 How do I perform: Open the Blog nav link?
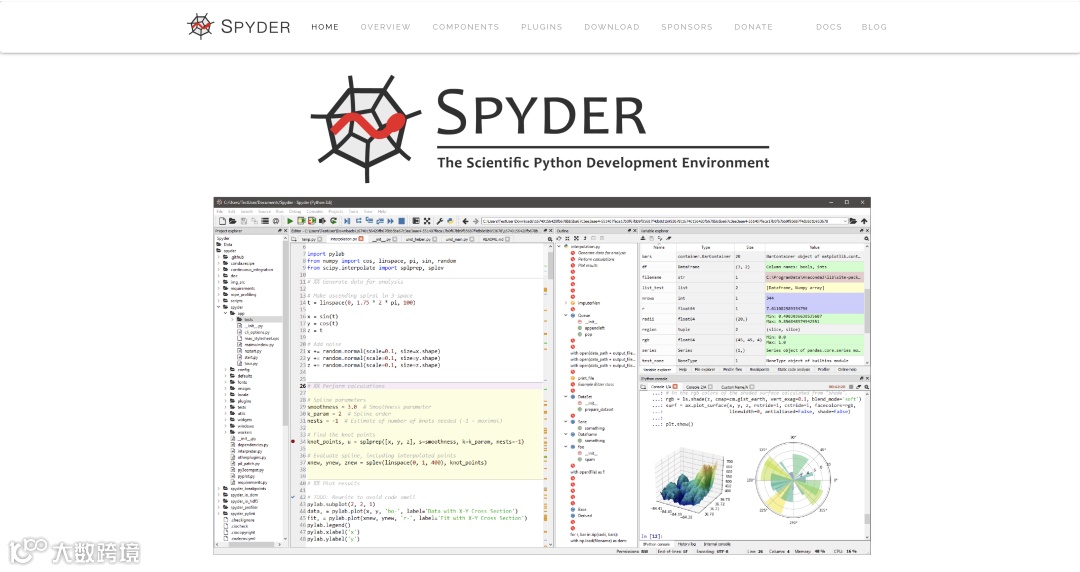(874, 27)
